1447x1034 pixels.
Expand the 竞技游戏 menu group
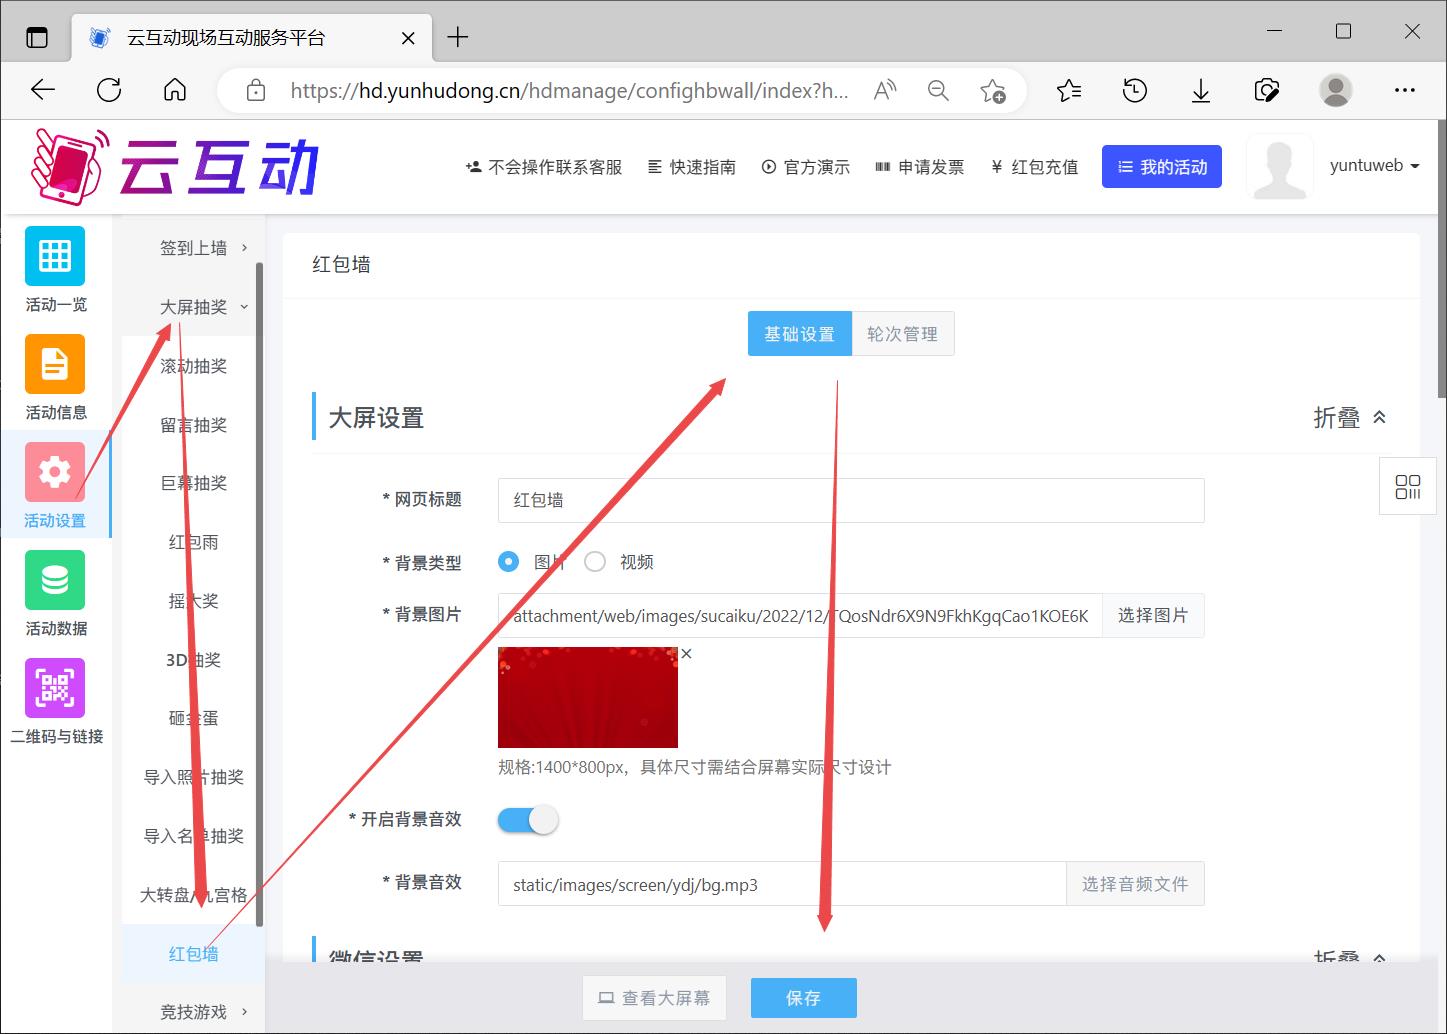[x=193, y=1012]
